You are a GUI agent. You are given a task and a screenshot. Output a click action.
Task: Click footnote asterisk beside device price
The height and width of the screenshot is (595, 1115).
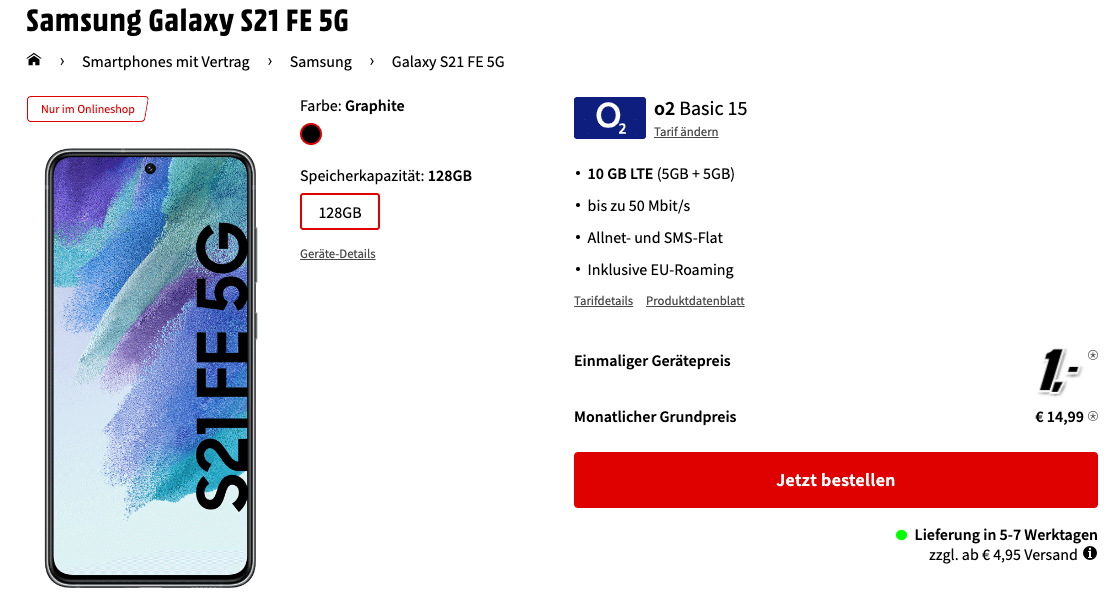(1093, 355)
